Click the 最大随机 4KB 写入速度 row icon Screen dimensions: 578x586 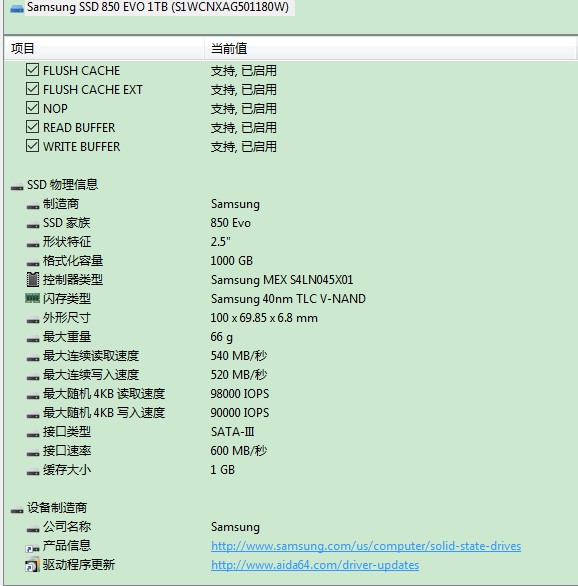coord(33,415)
